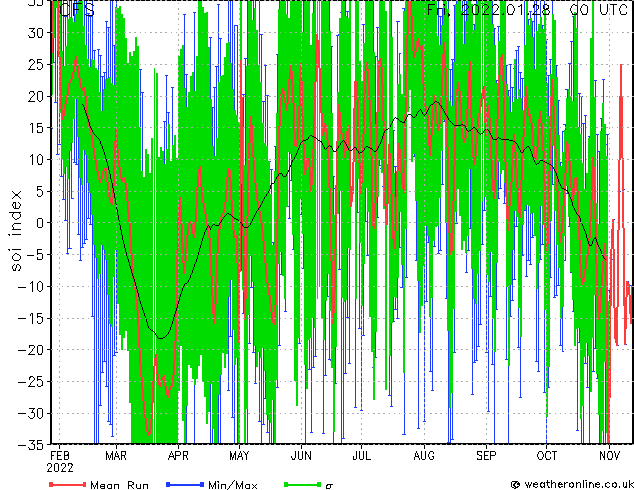Click the Fri, 2022.01.28 00 UTC date stamp
This screenshot has width=634, height=490.
pyautogui.click(x=527, y=10)
